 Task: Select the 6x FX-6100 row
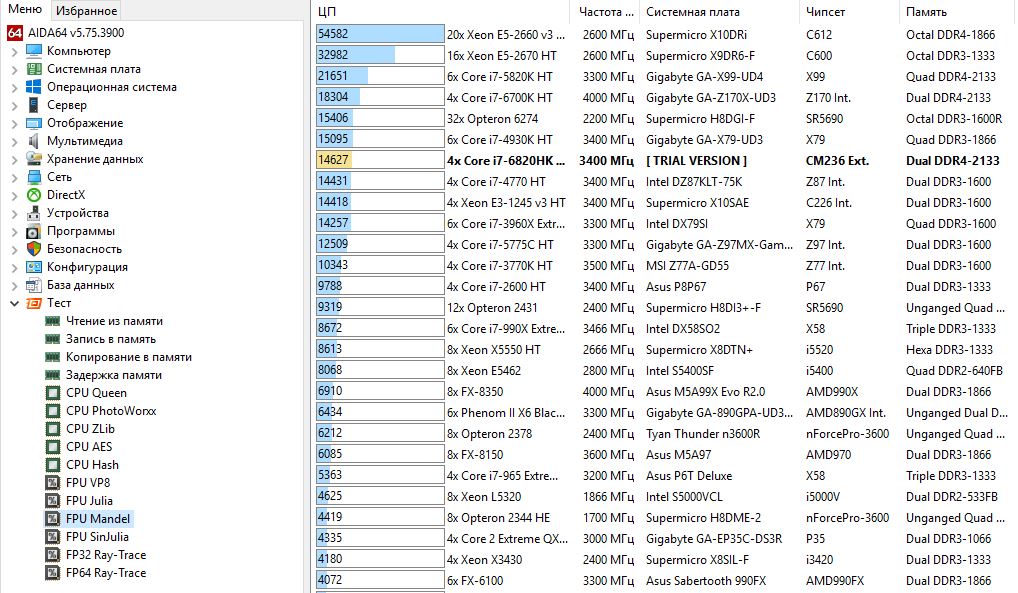tap(665, 581)
